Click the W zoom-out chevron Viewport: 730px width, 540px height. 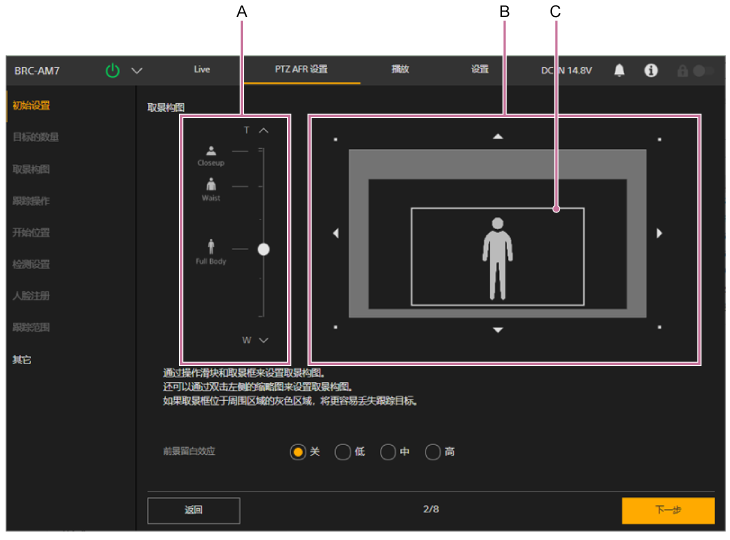coord(263,340)
